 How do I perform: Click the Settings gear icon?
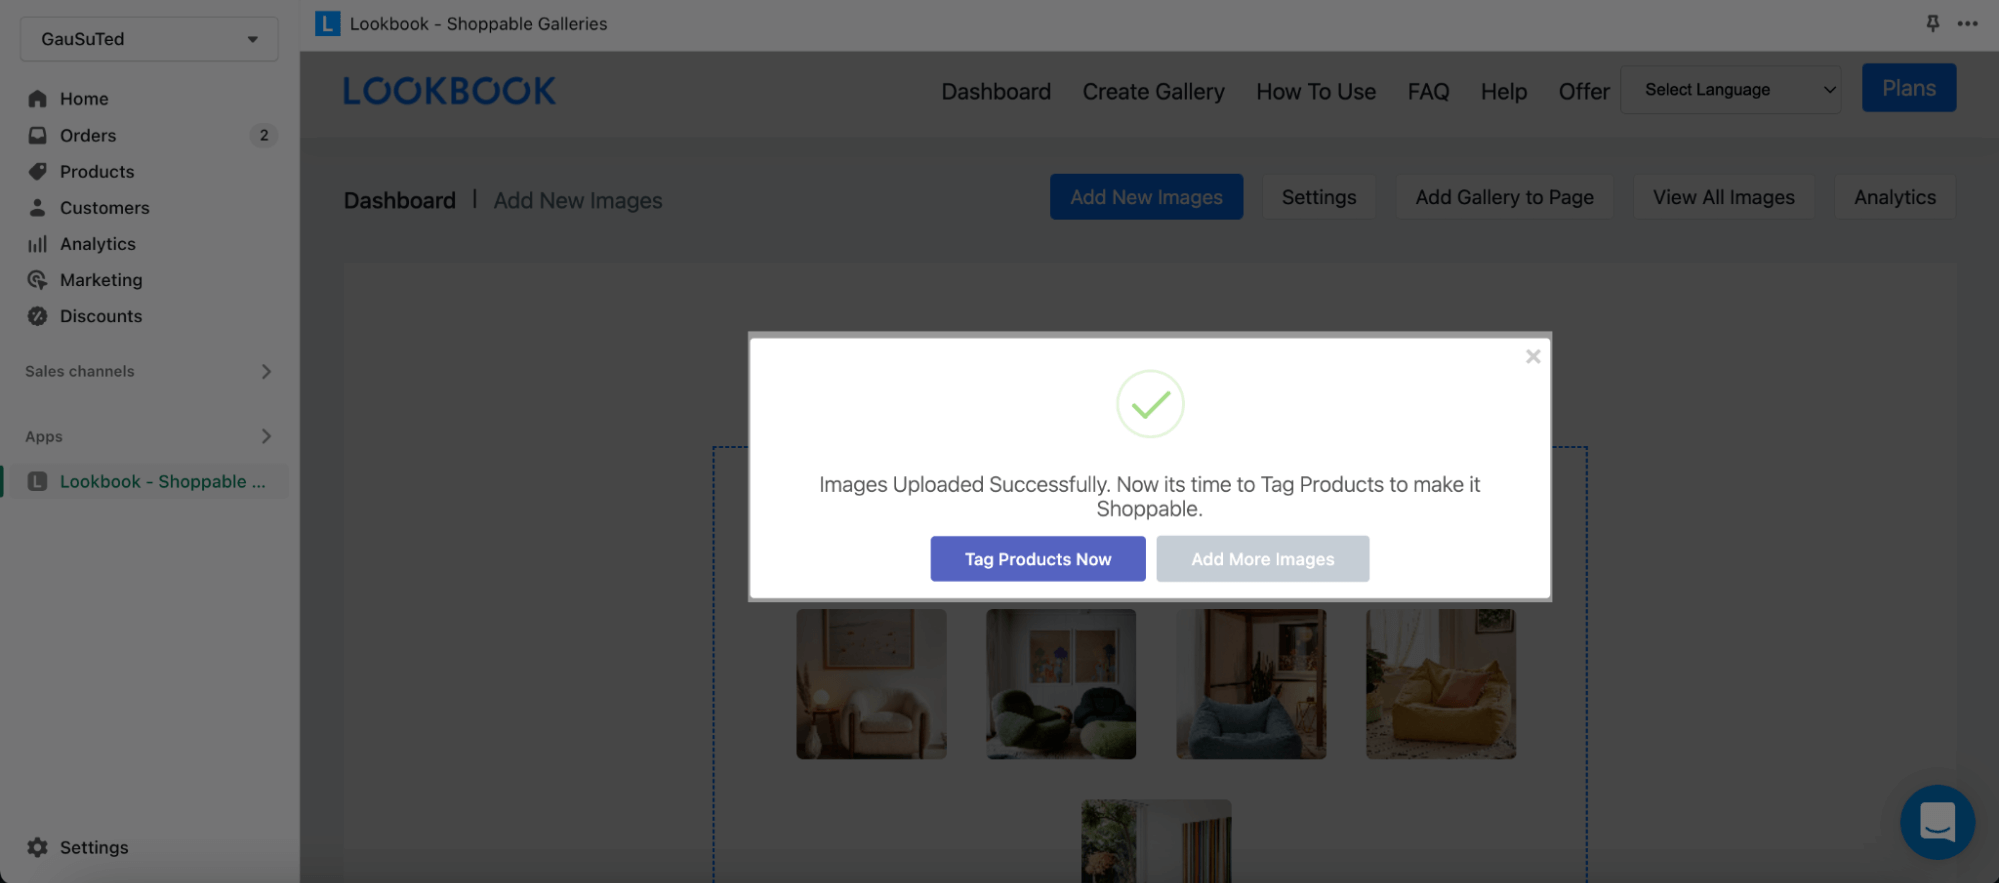pos(38,847)
